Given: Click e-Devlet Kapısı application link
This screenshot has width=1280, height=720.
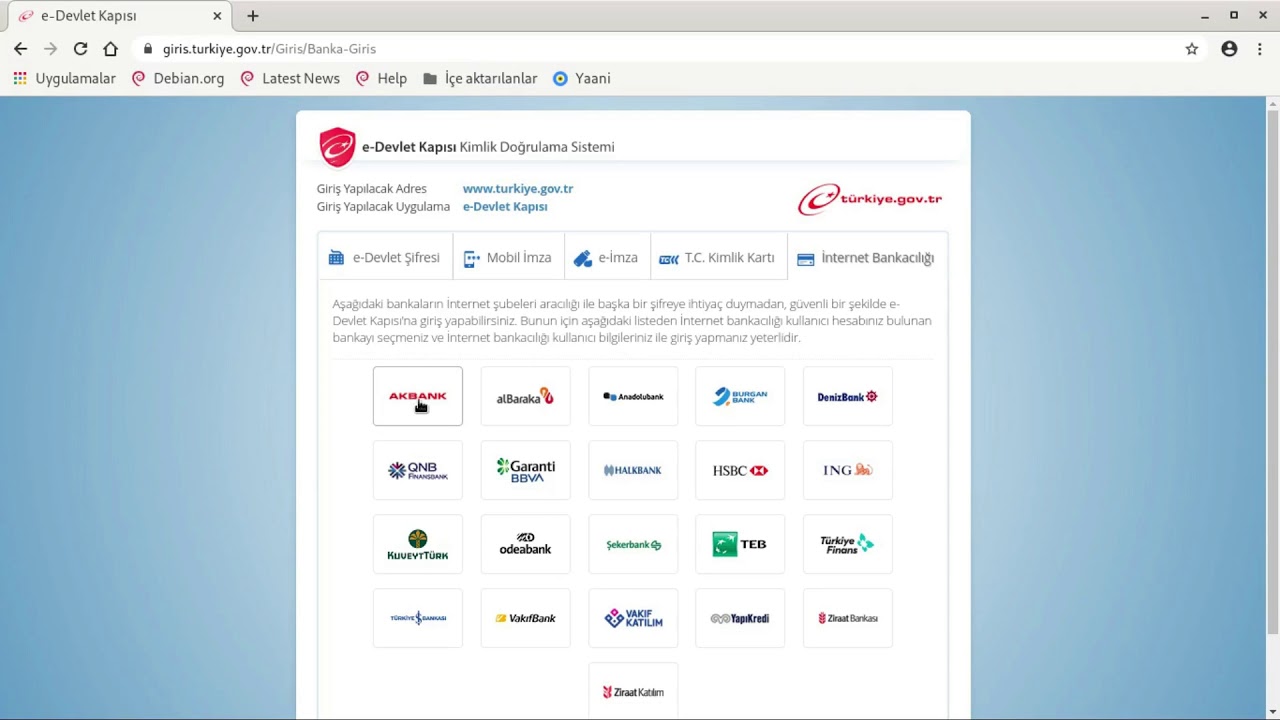Looking at the screenshot, I should coord(505,207).
